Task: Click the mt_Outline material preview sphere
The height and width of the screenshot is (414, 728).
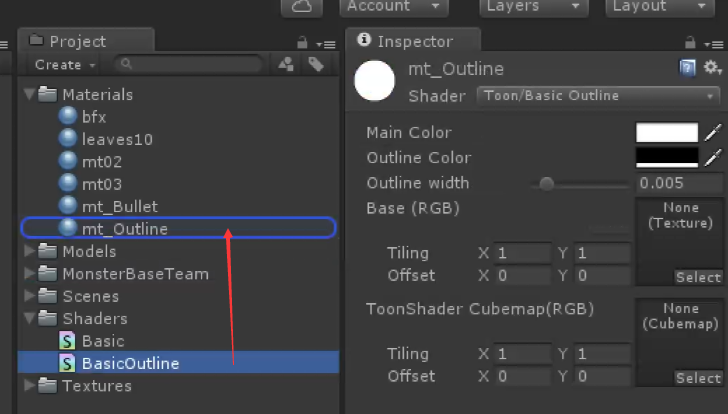Action: tap(375, 81)
